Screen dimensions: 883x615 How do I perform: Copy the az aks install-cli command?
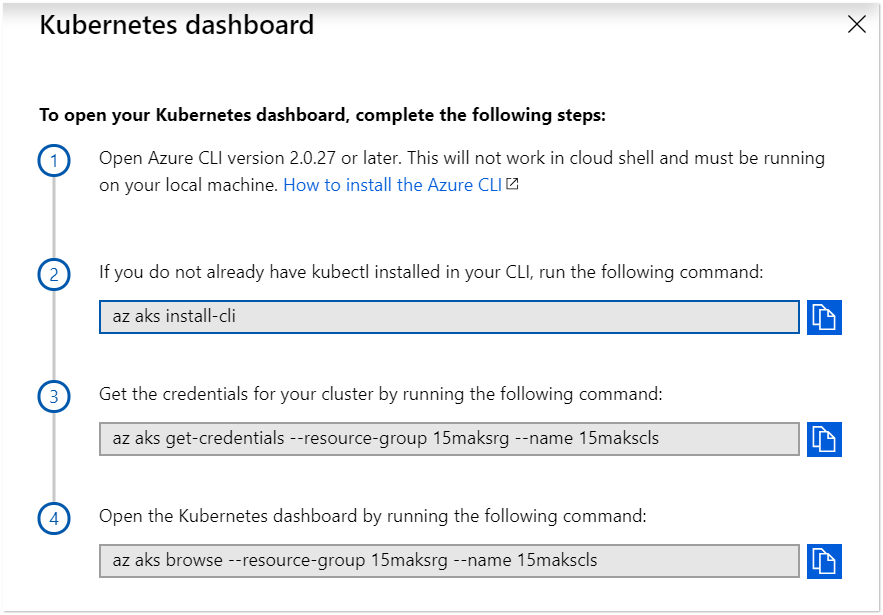(x=824, y=316)
